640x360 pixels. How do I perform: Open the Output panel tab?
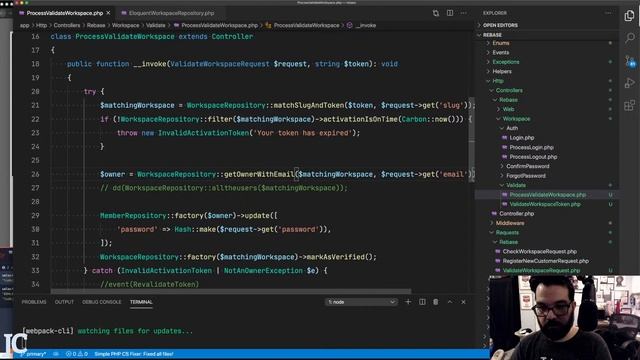(x=64, y=302)
